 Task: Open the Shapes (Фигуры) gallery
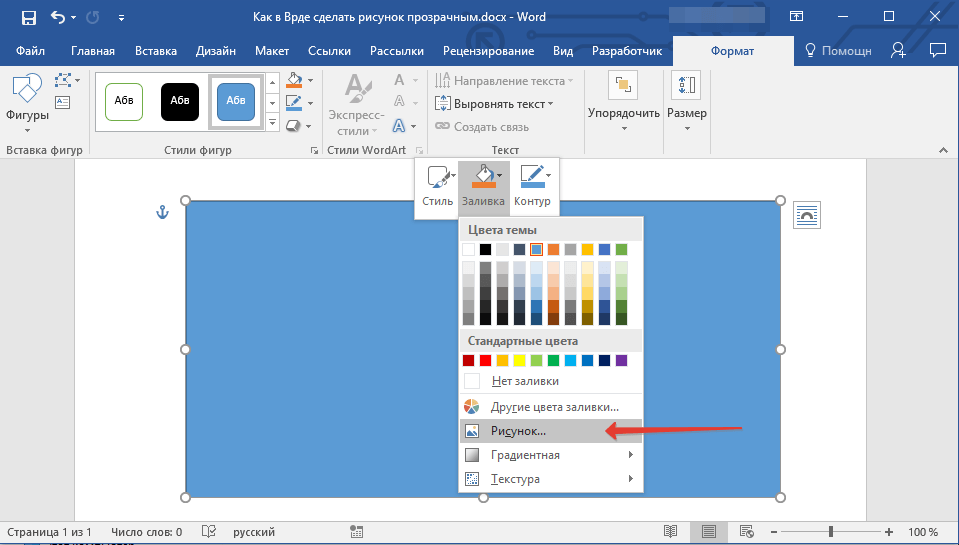(27, 98)
